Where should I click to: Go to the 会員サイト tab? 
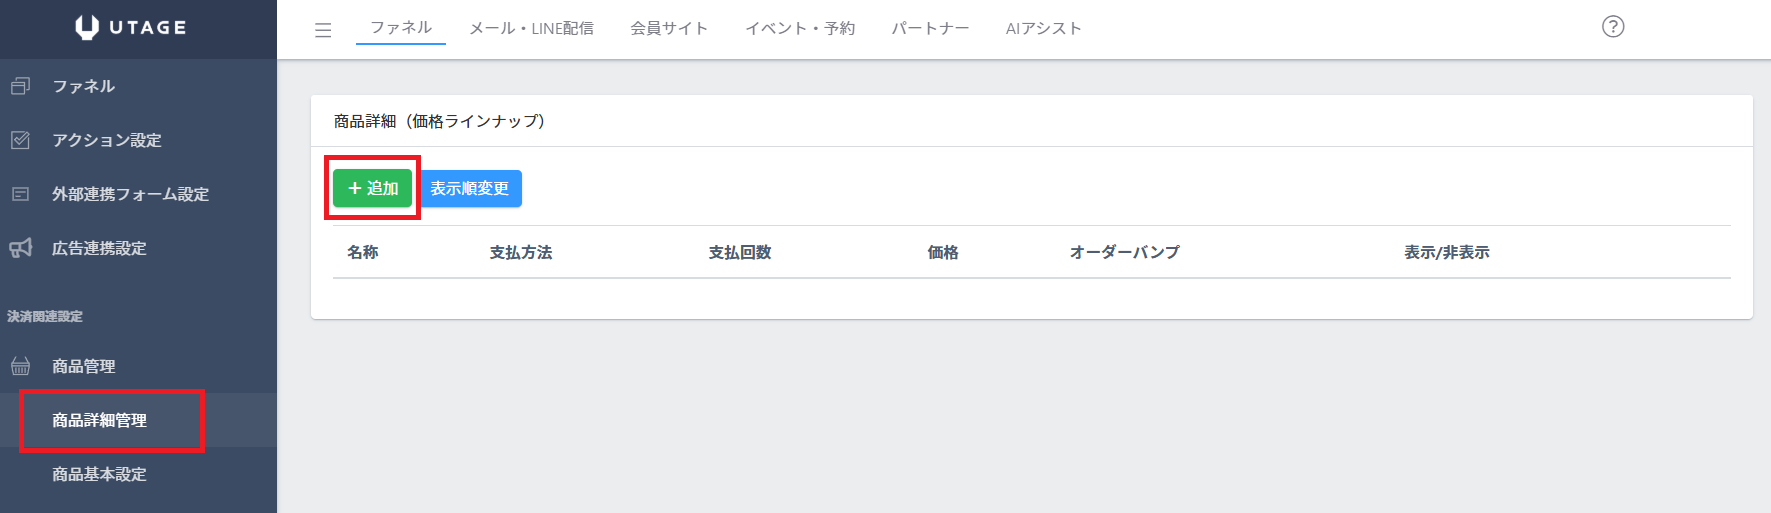[x=669, y=28]
